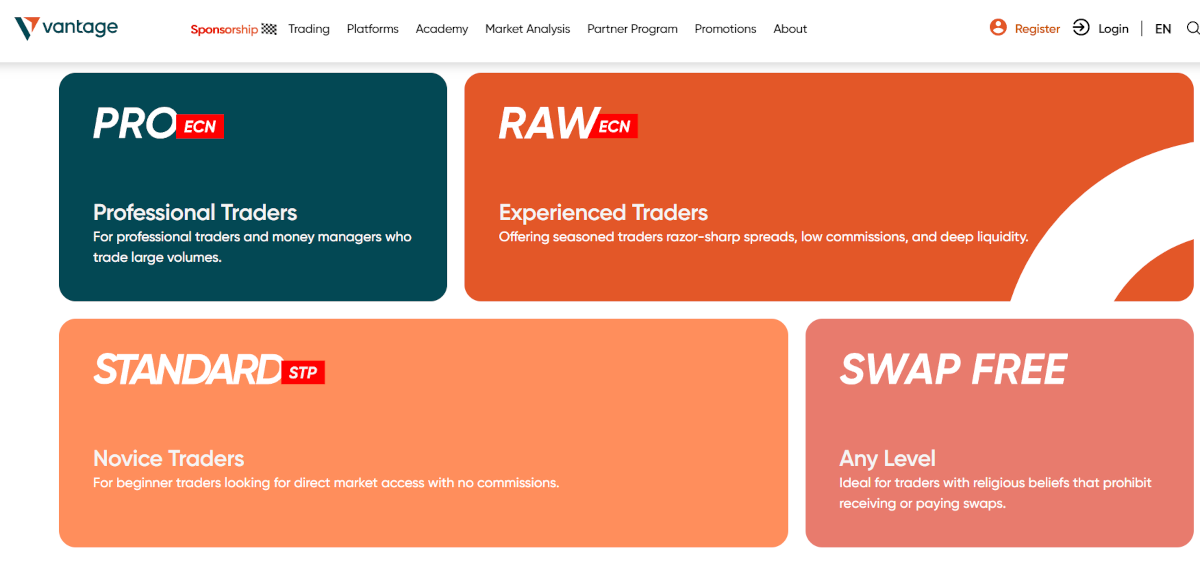Image resolution: width=1200 pixels, height=579 pixels.
Task: Select the RAW account card heading
Action: [x=547, y=124]
